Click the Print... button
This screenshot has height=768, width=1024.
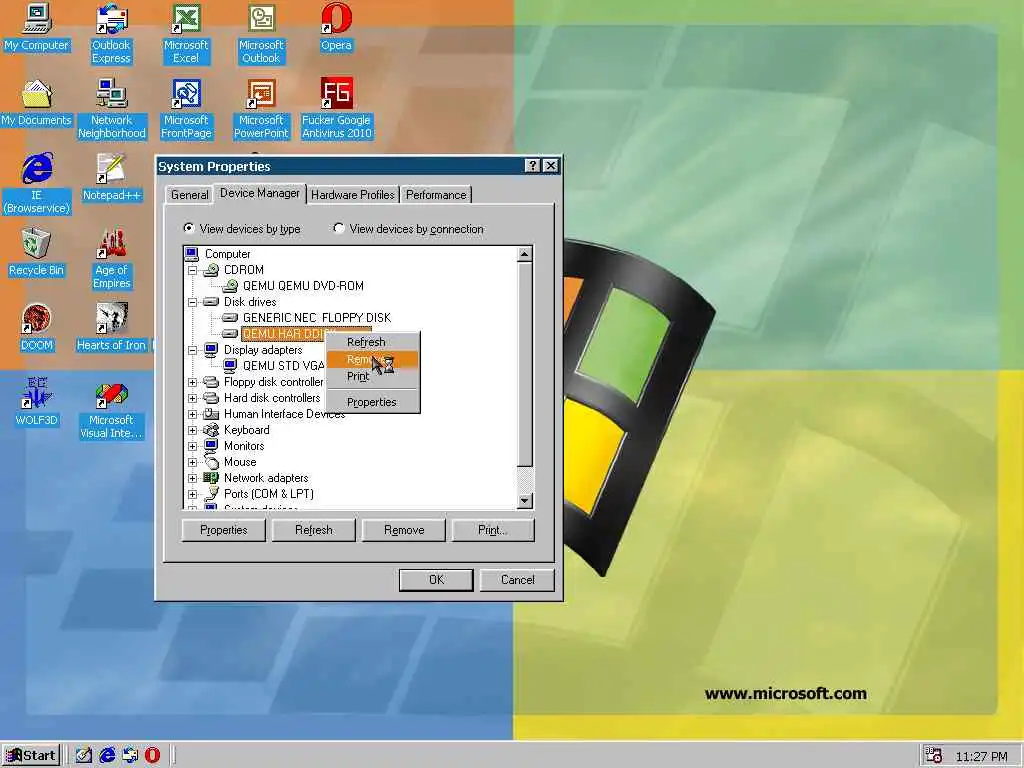click(493, 530)
